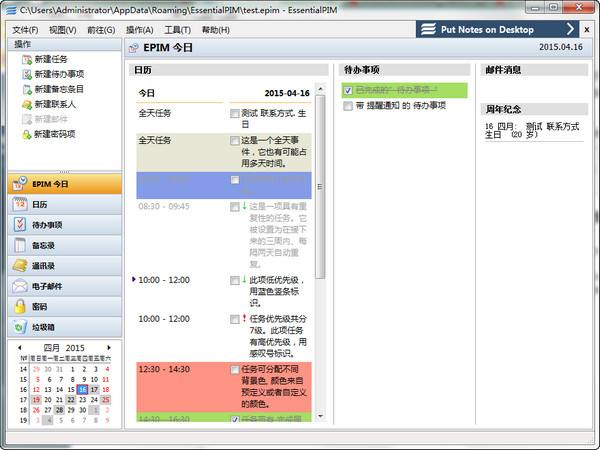Screen dimensions: 600x450
Task: Open the 日历 calendar module icon
Action: point(20,204)
